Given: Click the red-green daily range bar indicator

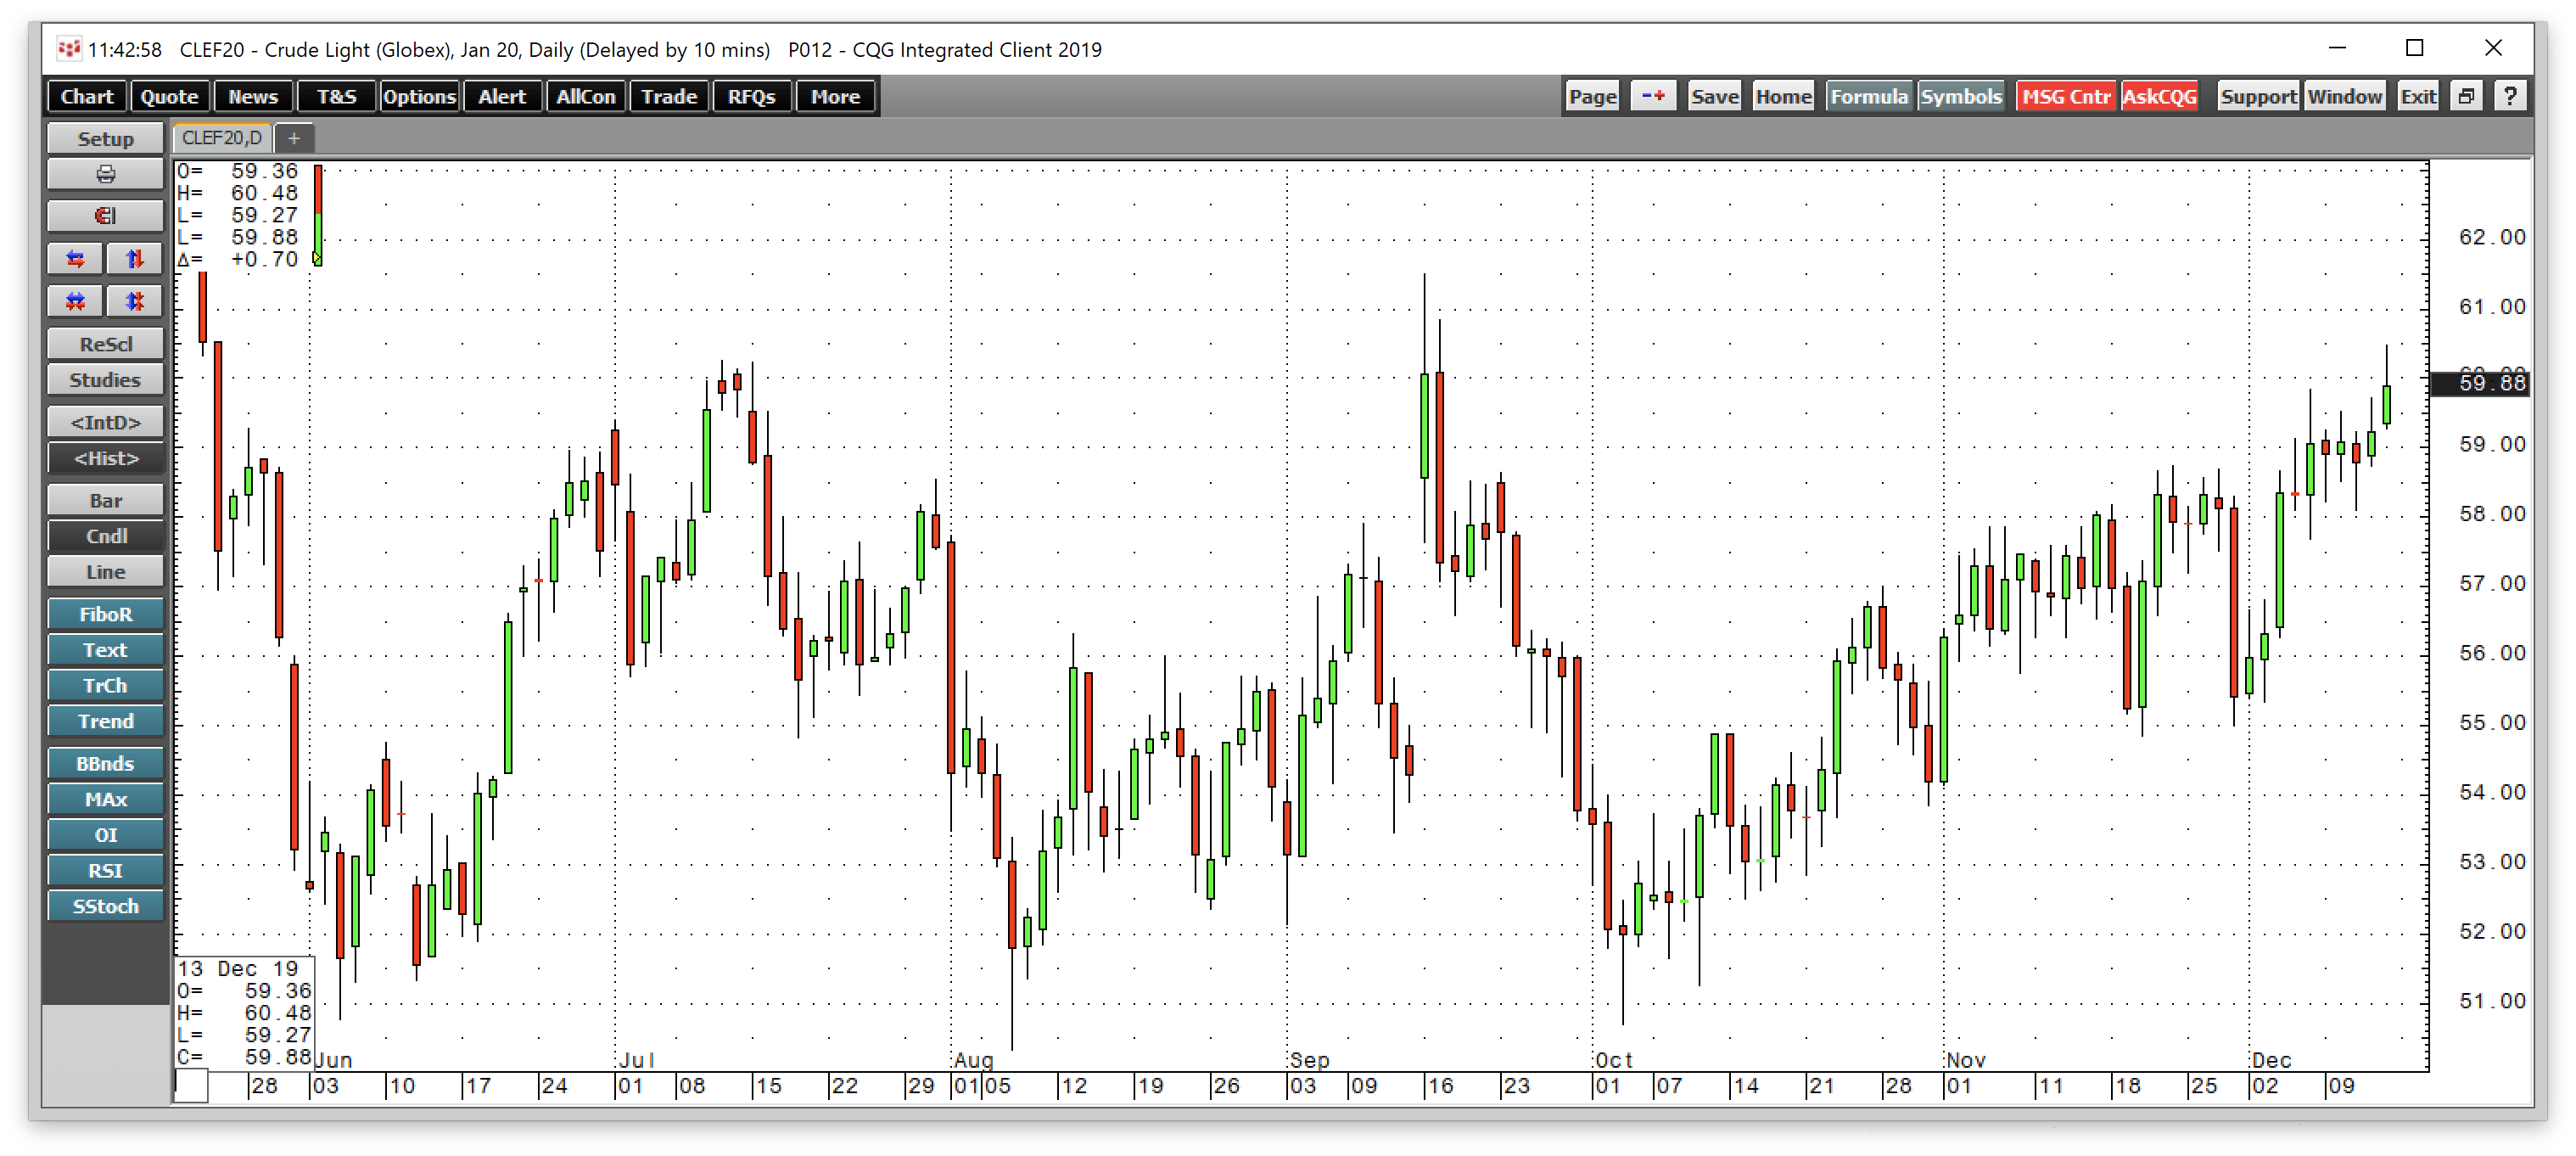Looking at the screenshot, I should coord(318,215).
